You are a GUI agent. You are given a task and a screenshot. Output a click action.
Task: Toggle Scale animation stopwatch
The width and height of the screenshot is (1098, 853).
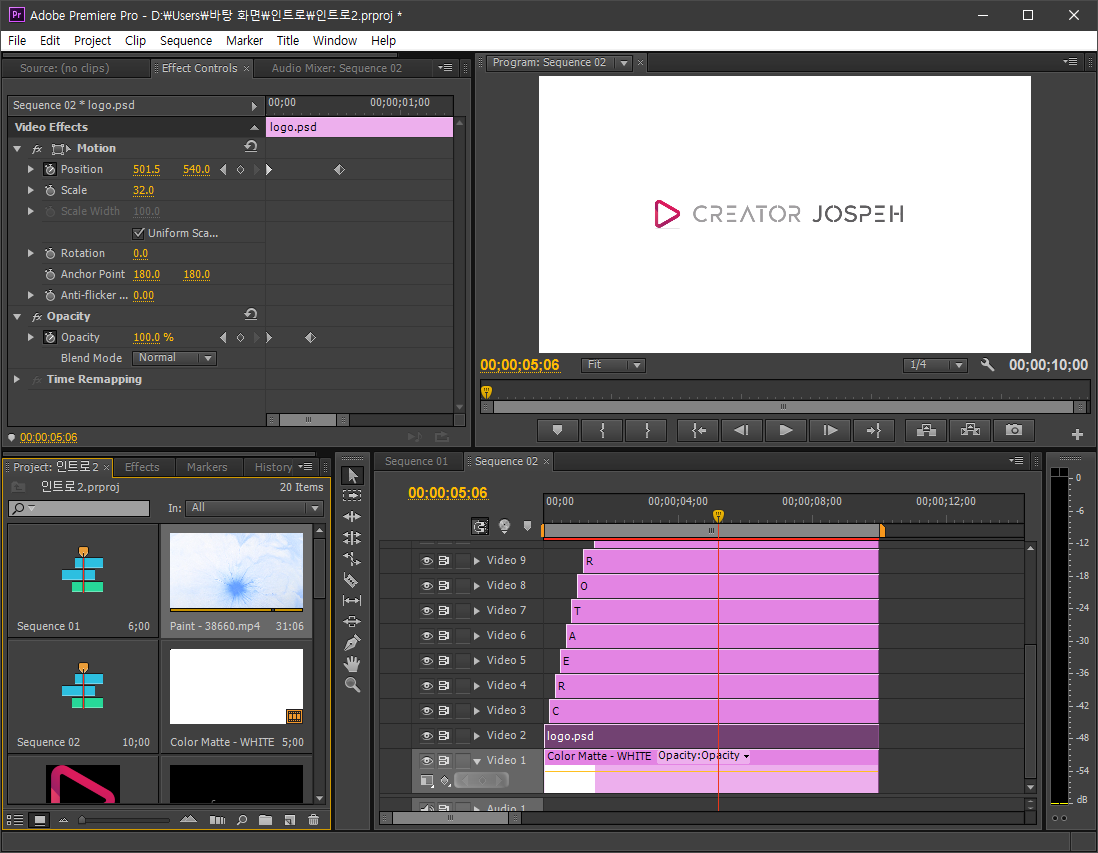(x=50, y=190)
